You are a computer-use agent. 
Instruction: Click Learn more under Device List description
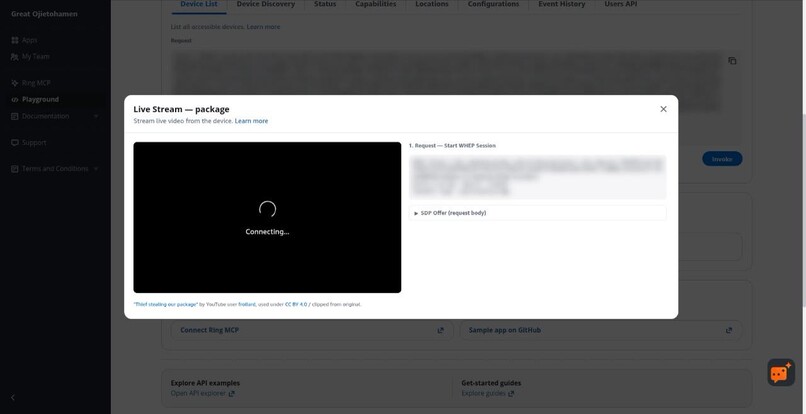(x=263, y=27)
